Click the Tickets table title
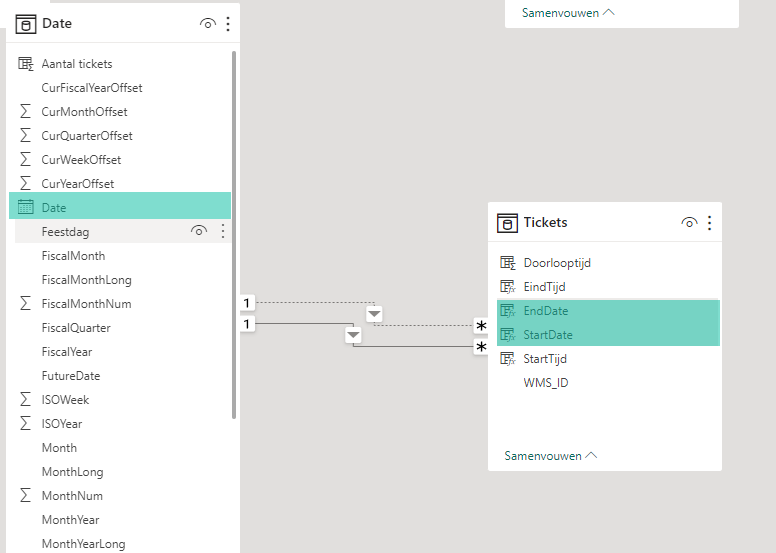This screenshot has width=776, height=553. pos(545,222)
